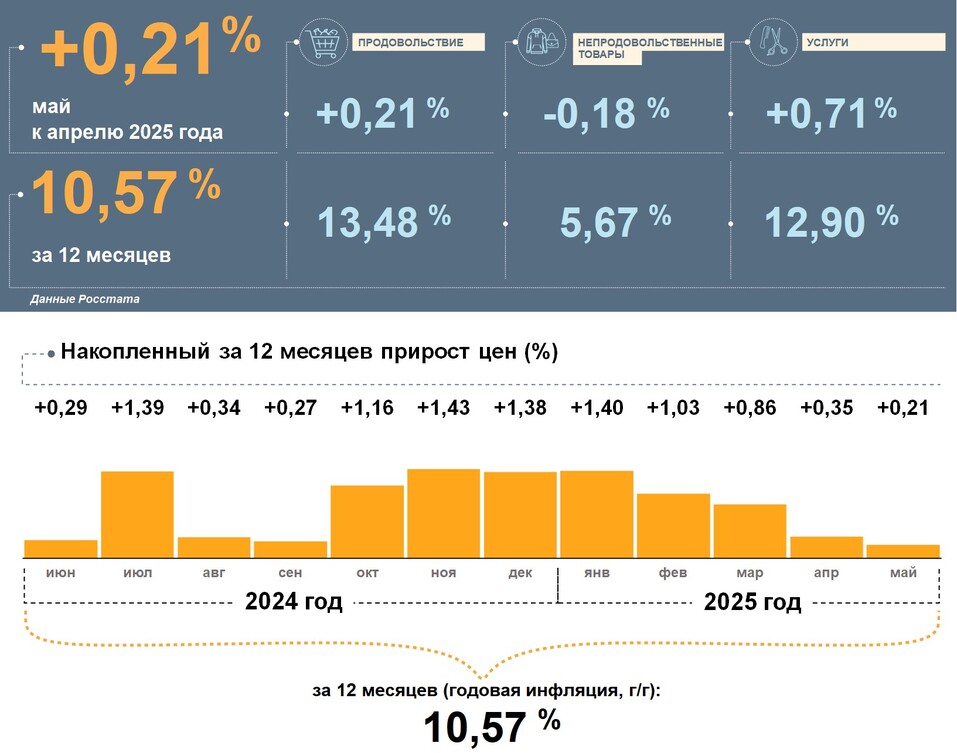Select the НЕПРОДОВОЛЬСТВЕННЫЕ ТОВАРЫ category label
The height and width of the screenshot is (753, 957).
646,49
